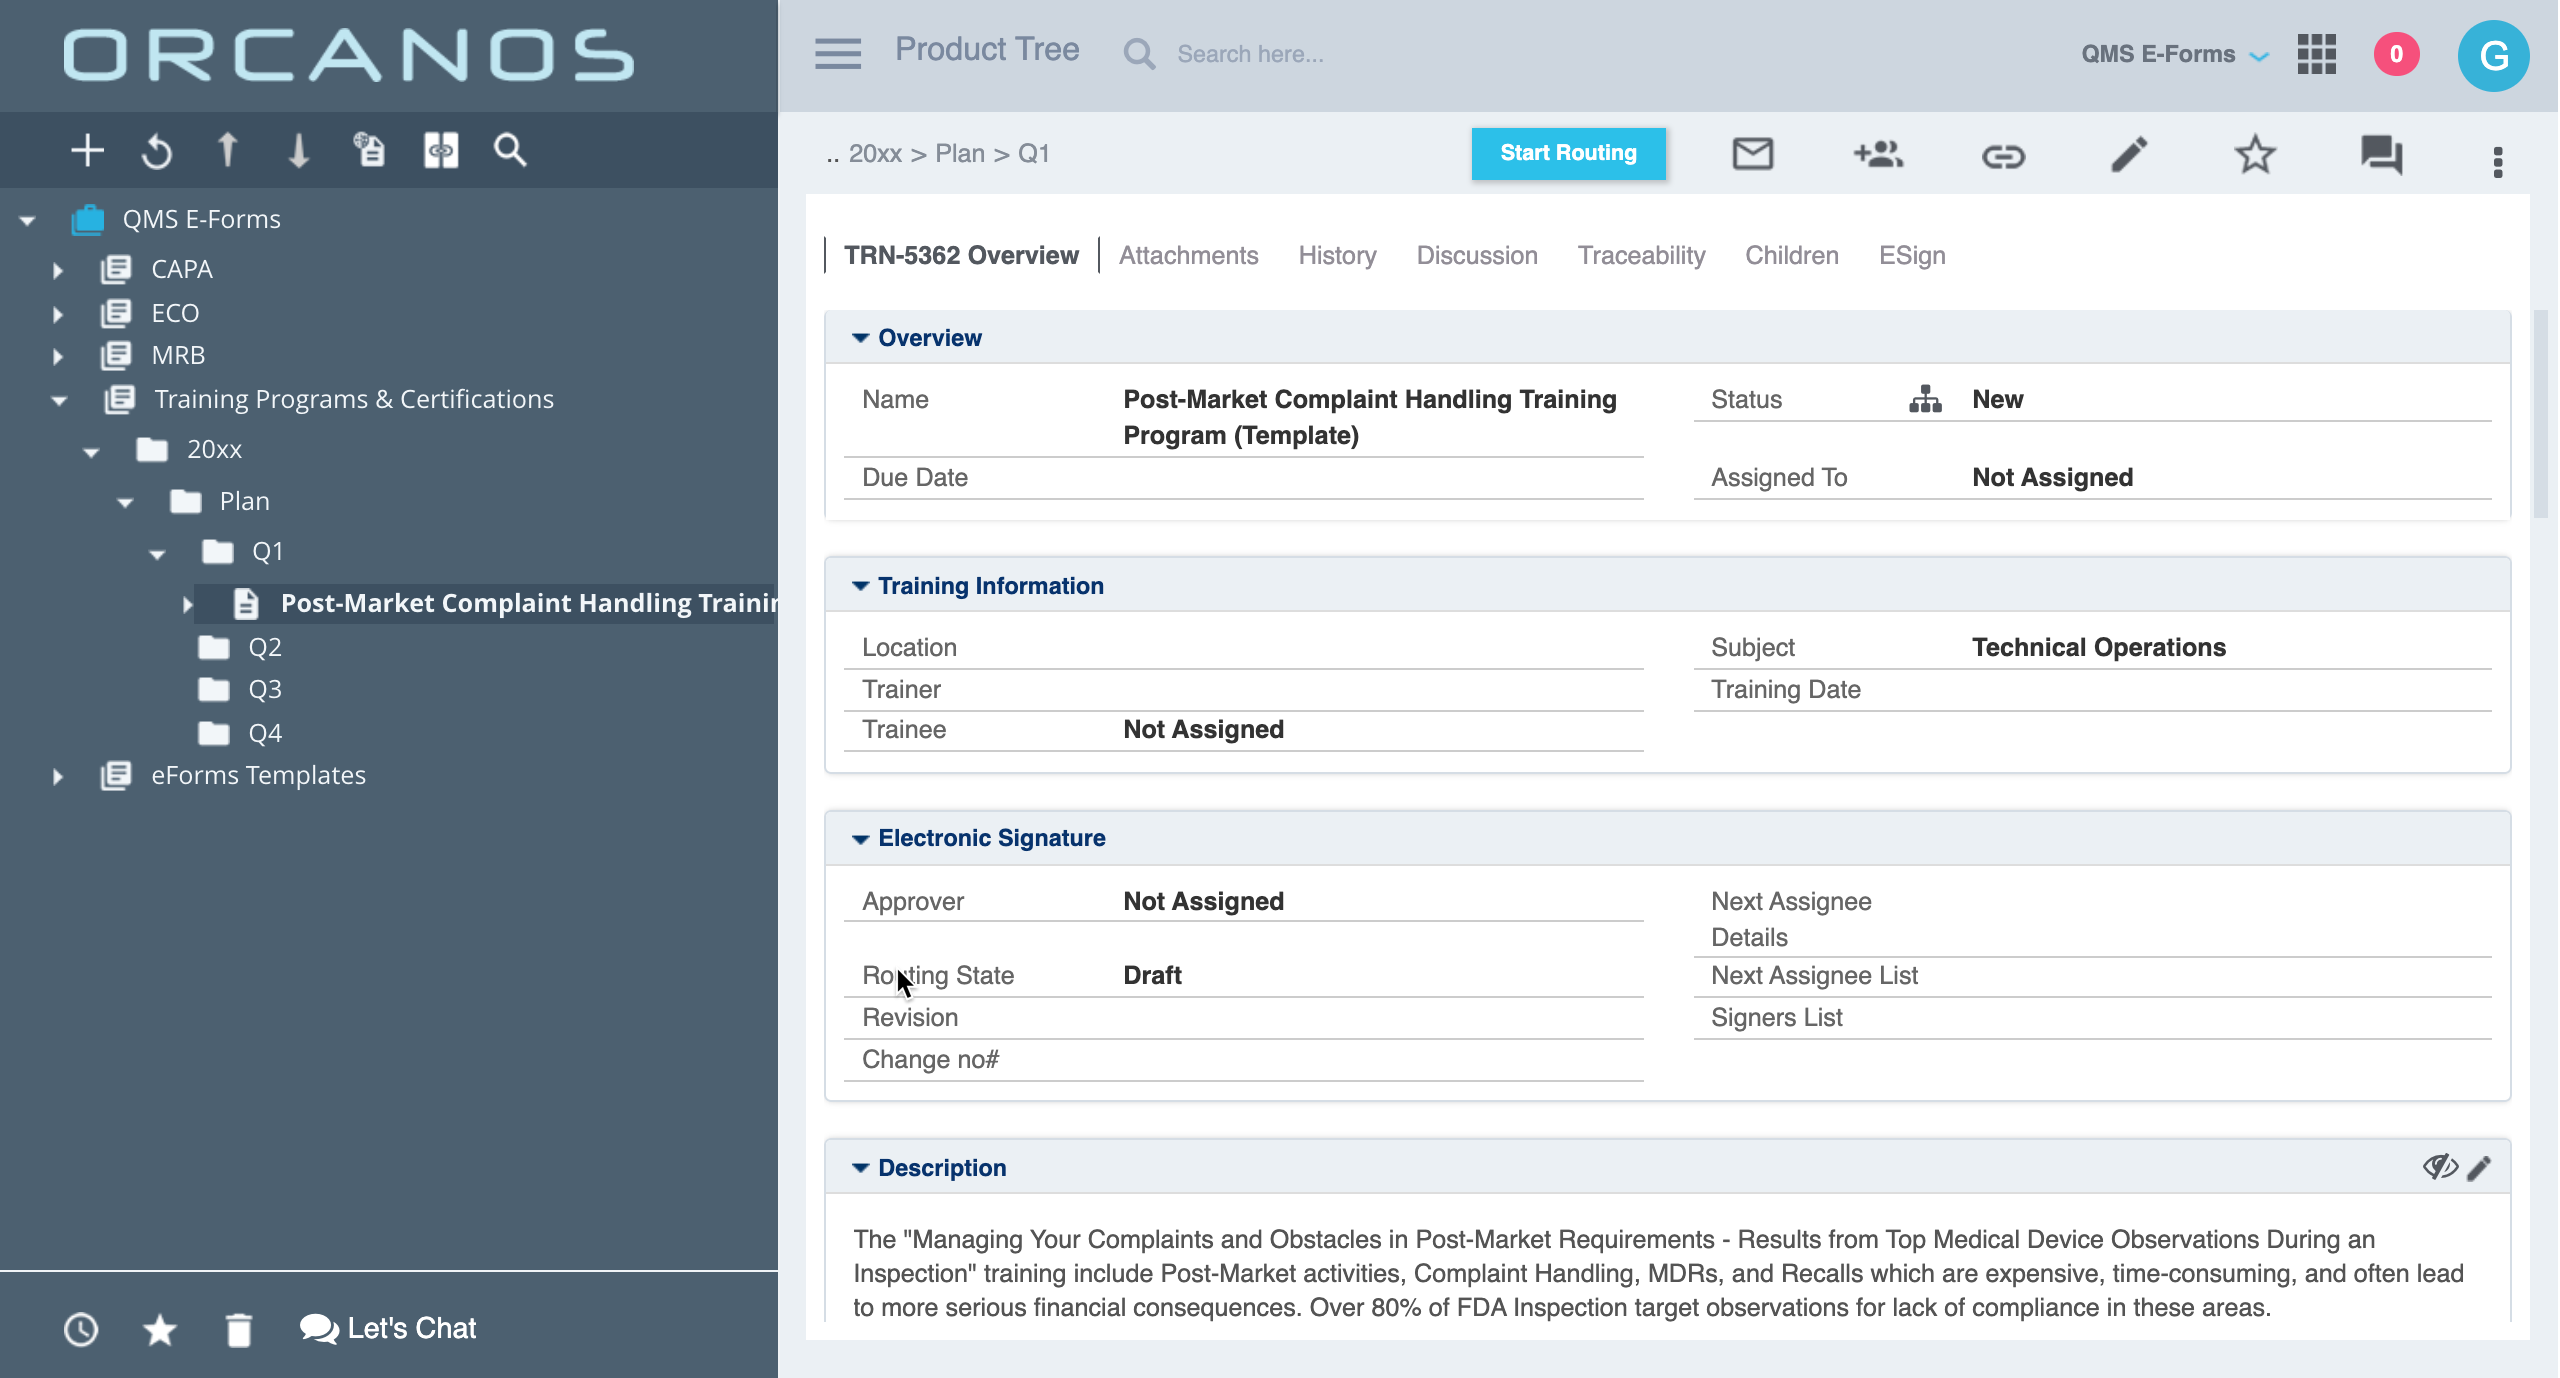The width and height of the screenshot is (2560, 1378).
Task: Open Let's Chat link
Action: pos(388,1328)
